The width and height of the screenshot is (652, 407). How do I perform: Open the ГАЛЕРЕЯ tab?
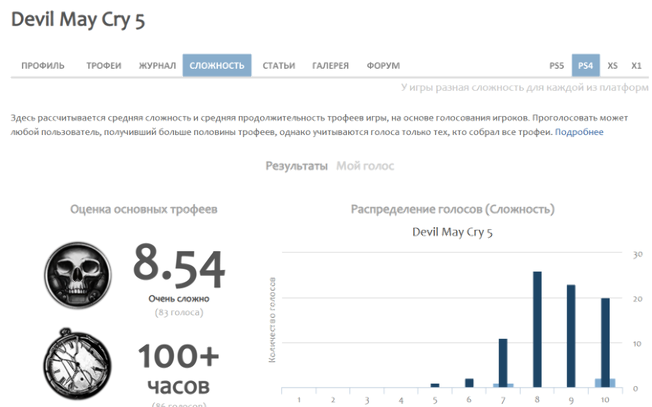click(330, 66)
